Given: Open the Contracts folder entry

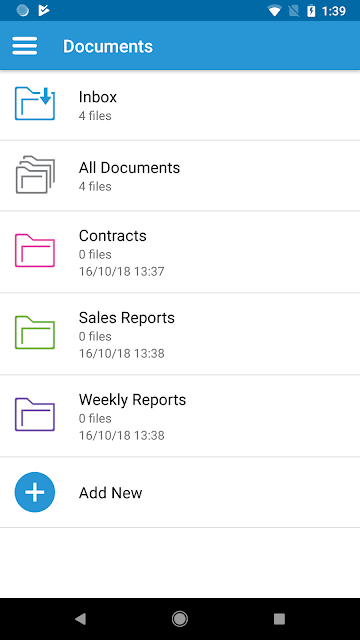Looking at the screenshot, I should (x=180, y=252).
